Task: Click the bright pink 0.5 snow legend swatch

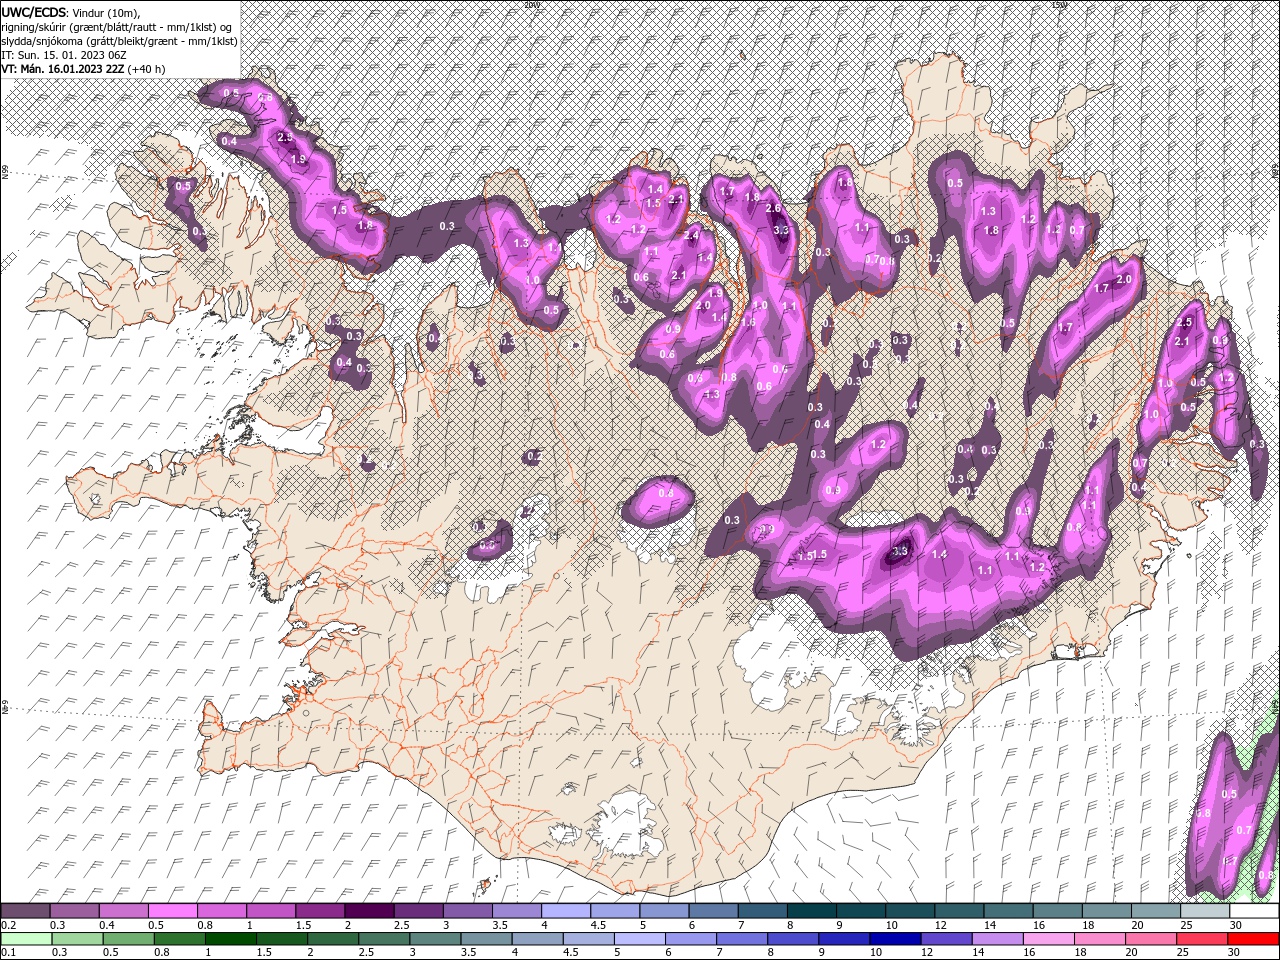Action: point(172,911)
